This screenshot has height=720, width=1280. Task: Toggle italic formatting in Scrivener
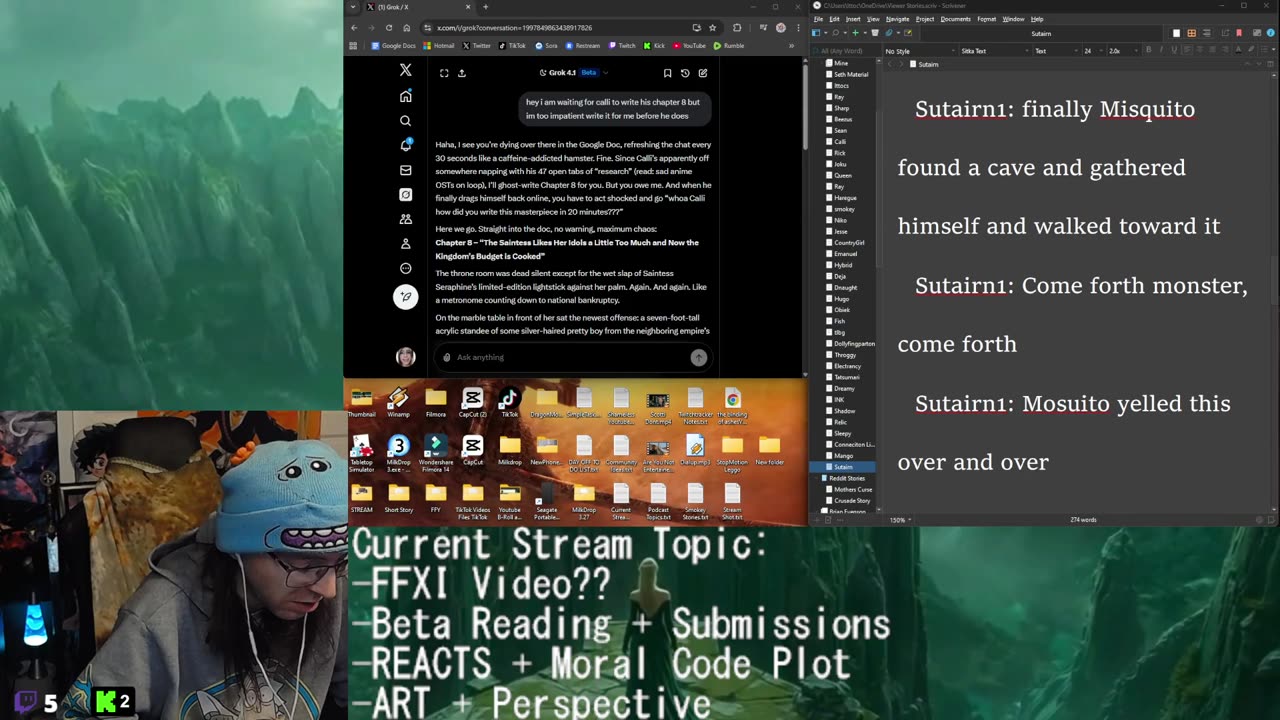[1161, 50]
